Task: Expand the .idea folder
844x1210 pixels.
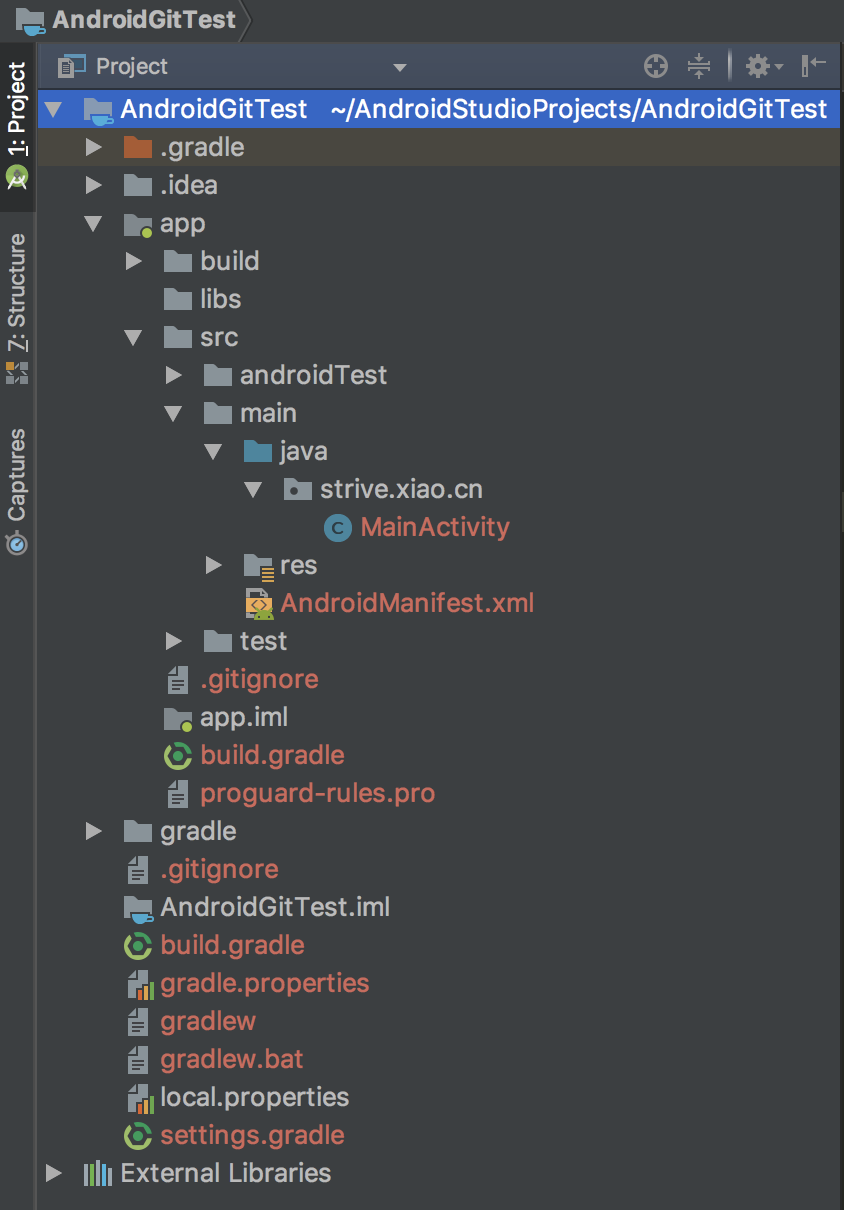Action: 93,186
